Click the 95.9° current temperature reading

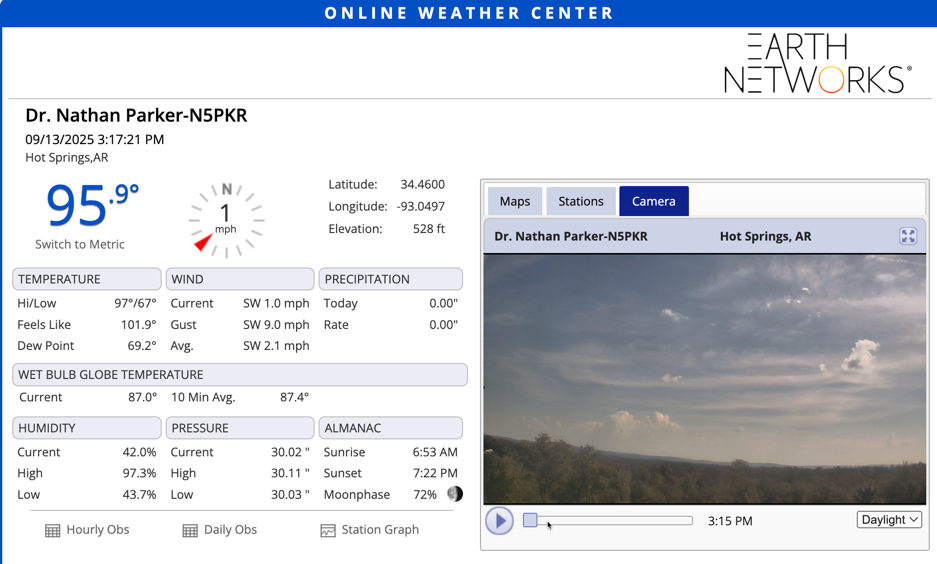point(92,205)
